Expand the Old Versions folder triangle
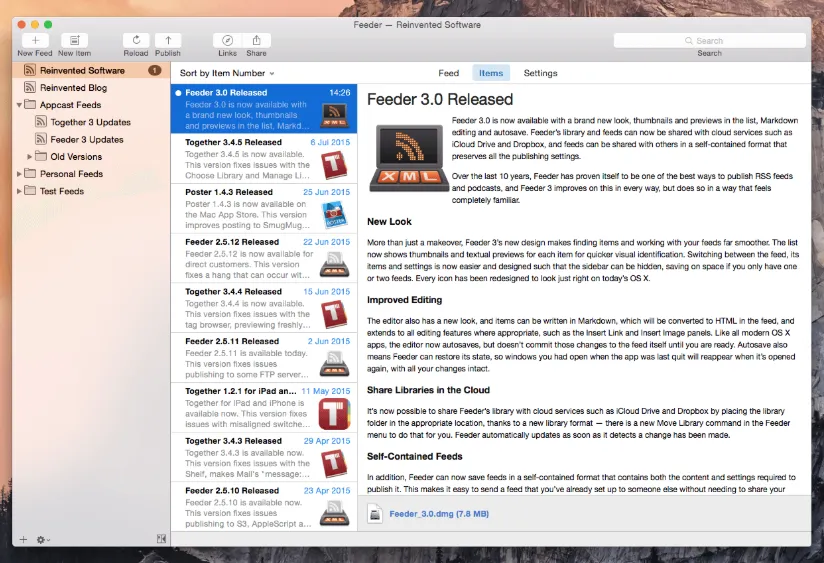824x563 pixels. click(29, 157)
